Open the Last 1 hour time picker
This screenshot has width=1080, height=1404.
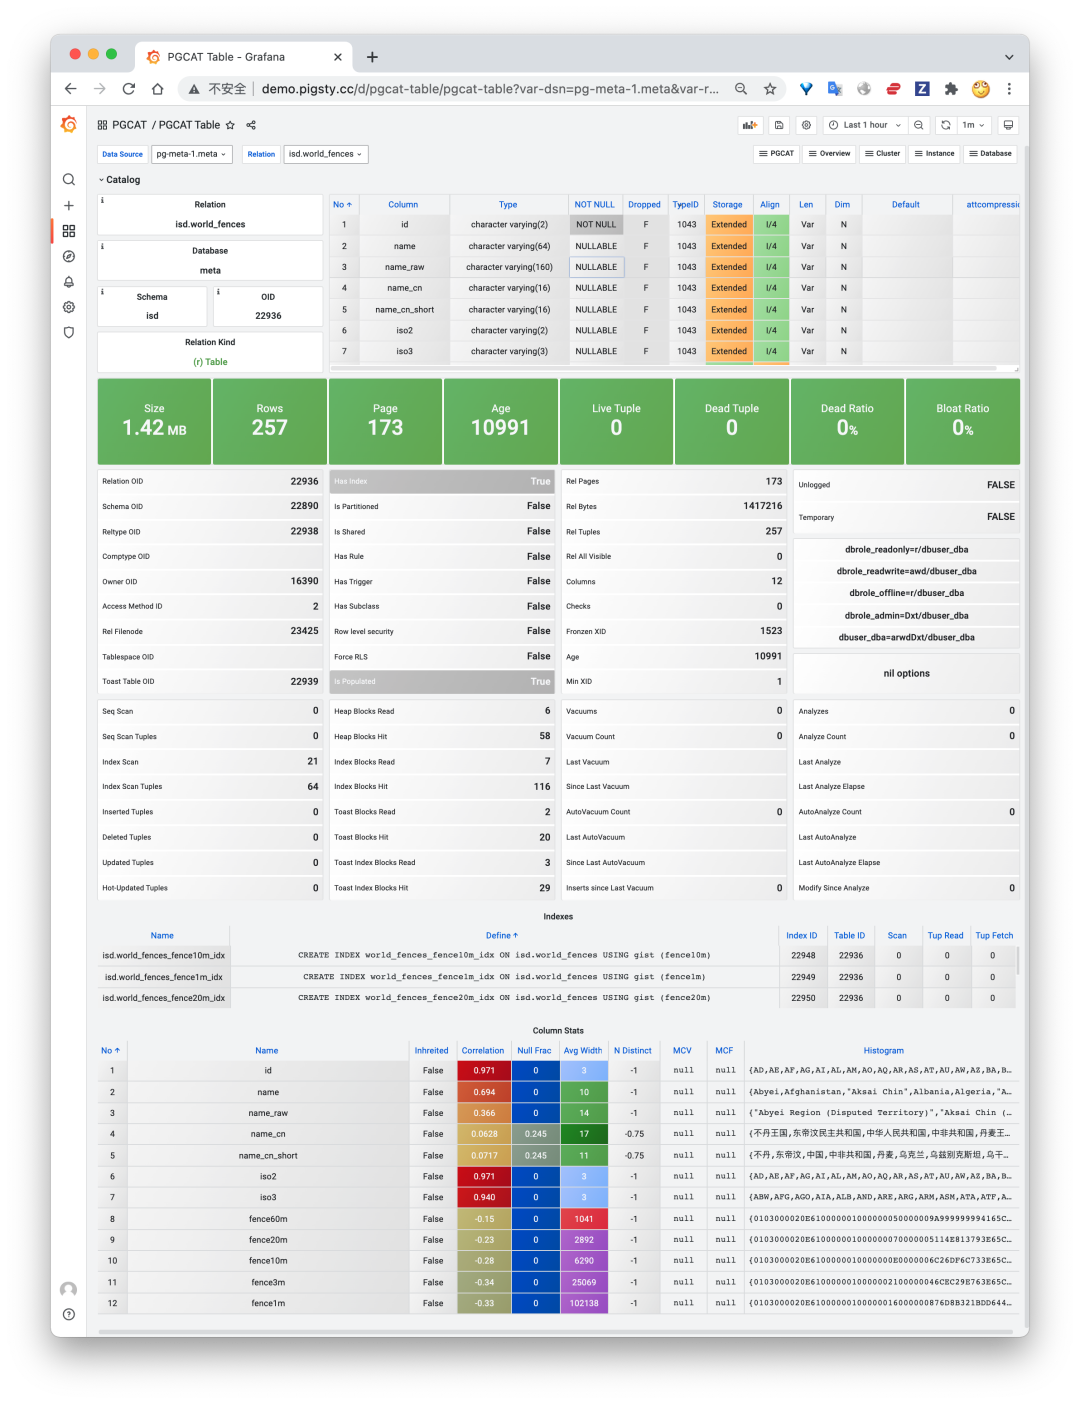(865, 125)
